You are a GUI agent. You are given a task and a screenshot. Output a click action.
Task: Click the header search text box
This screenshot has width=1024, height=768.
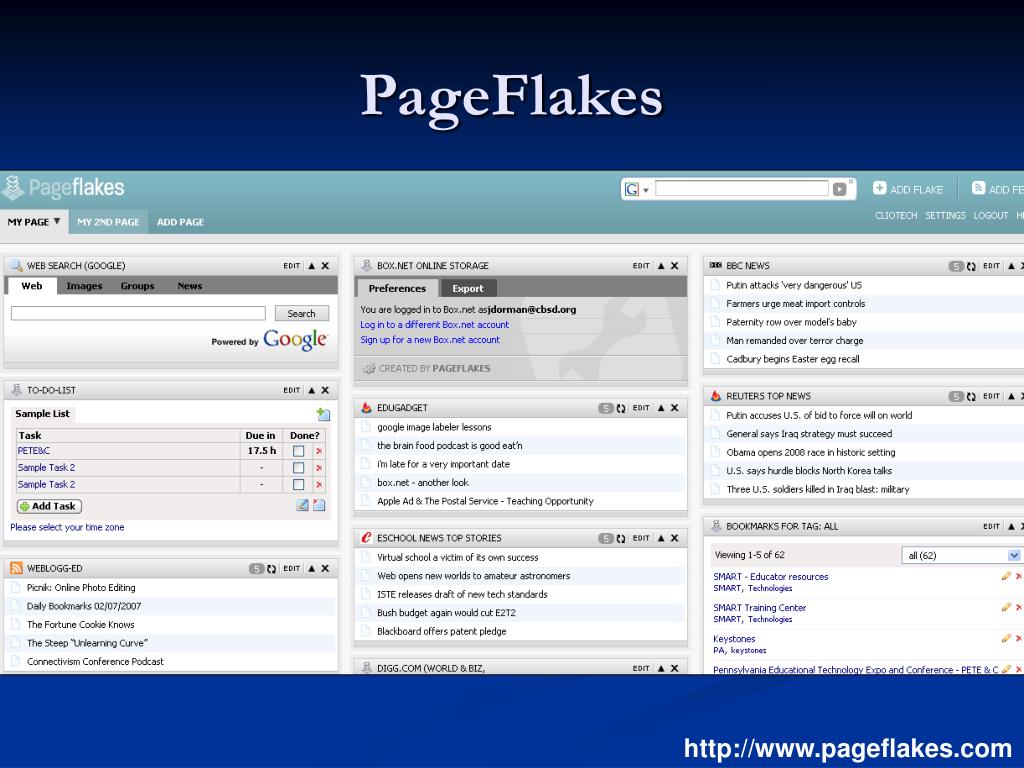[742, 189]
